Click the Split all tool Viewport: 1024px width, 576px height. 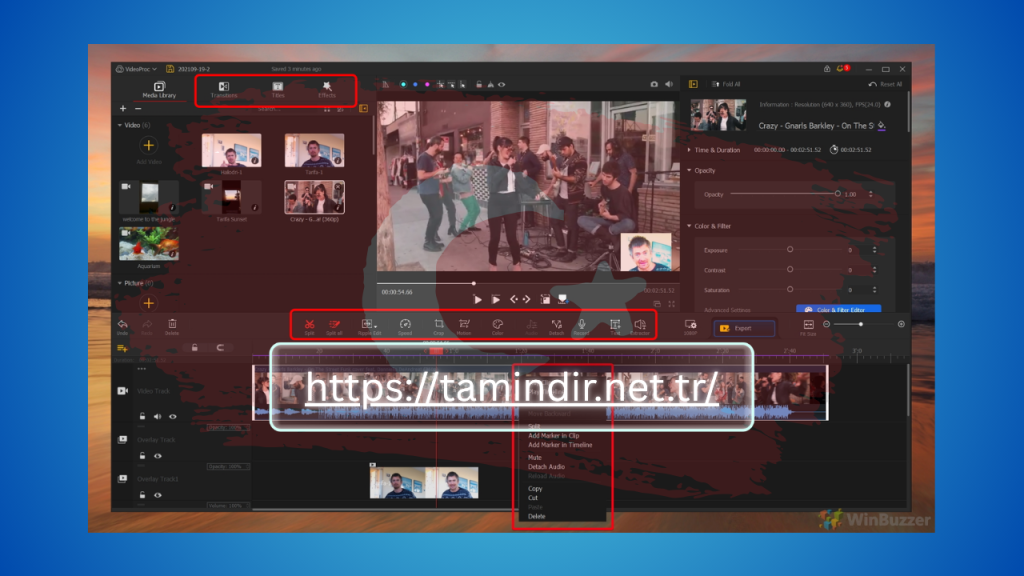point(334,325)
